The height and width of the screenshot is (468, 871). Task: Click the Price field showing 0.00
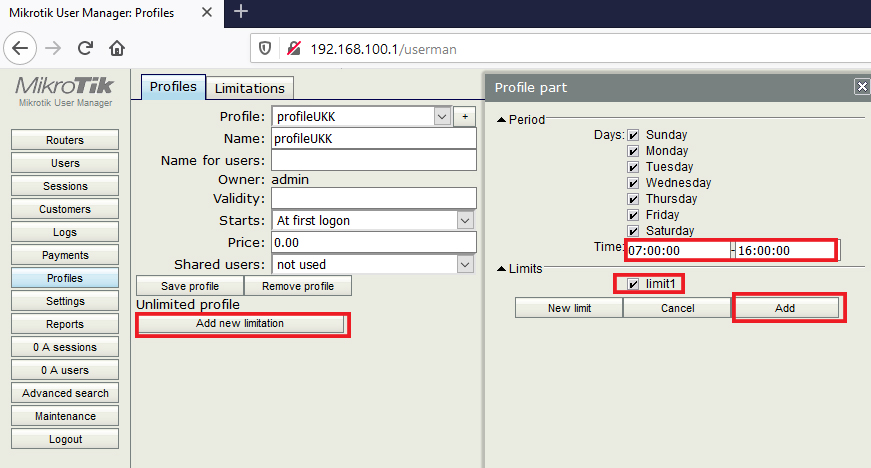374,243
